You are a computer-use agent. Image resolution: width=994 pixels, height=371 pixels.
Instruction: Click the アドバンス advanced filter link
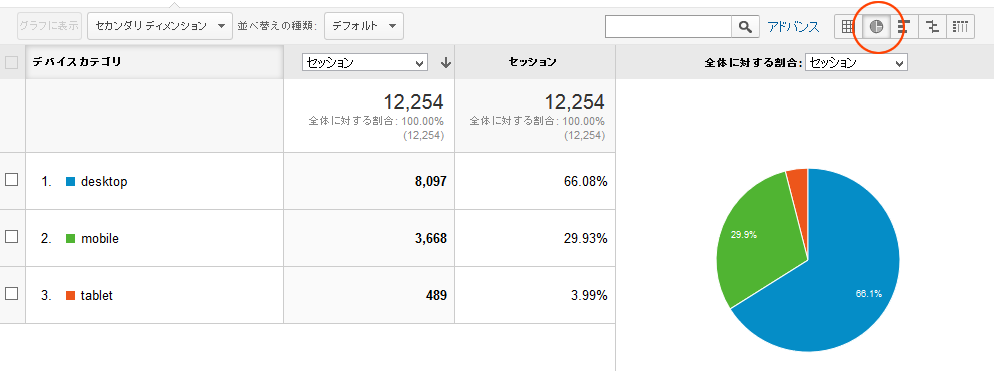click(793, 27)
